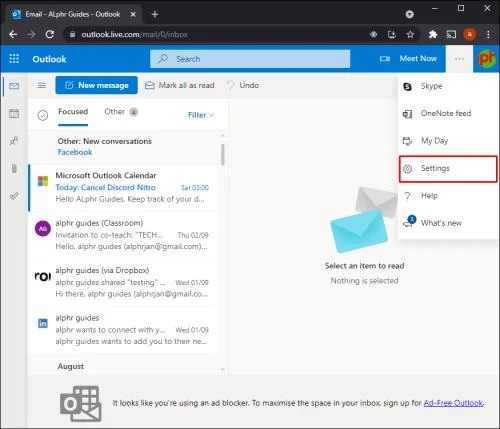The image size is (500, 429).
Task: Click the message list scroll down arrow
Action: pyautogui.click(x=223, y=370)
